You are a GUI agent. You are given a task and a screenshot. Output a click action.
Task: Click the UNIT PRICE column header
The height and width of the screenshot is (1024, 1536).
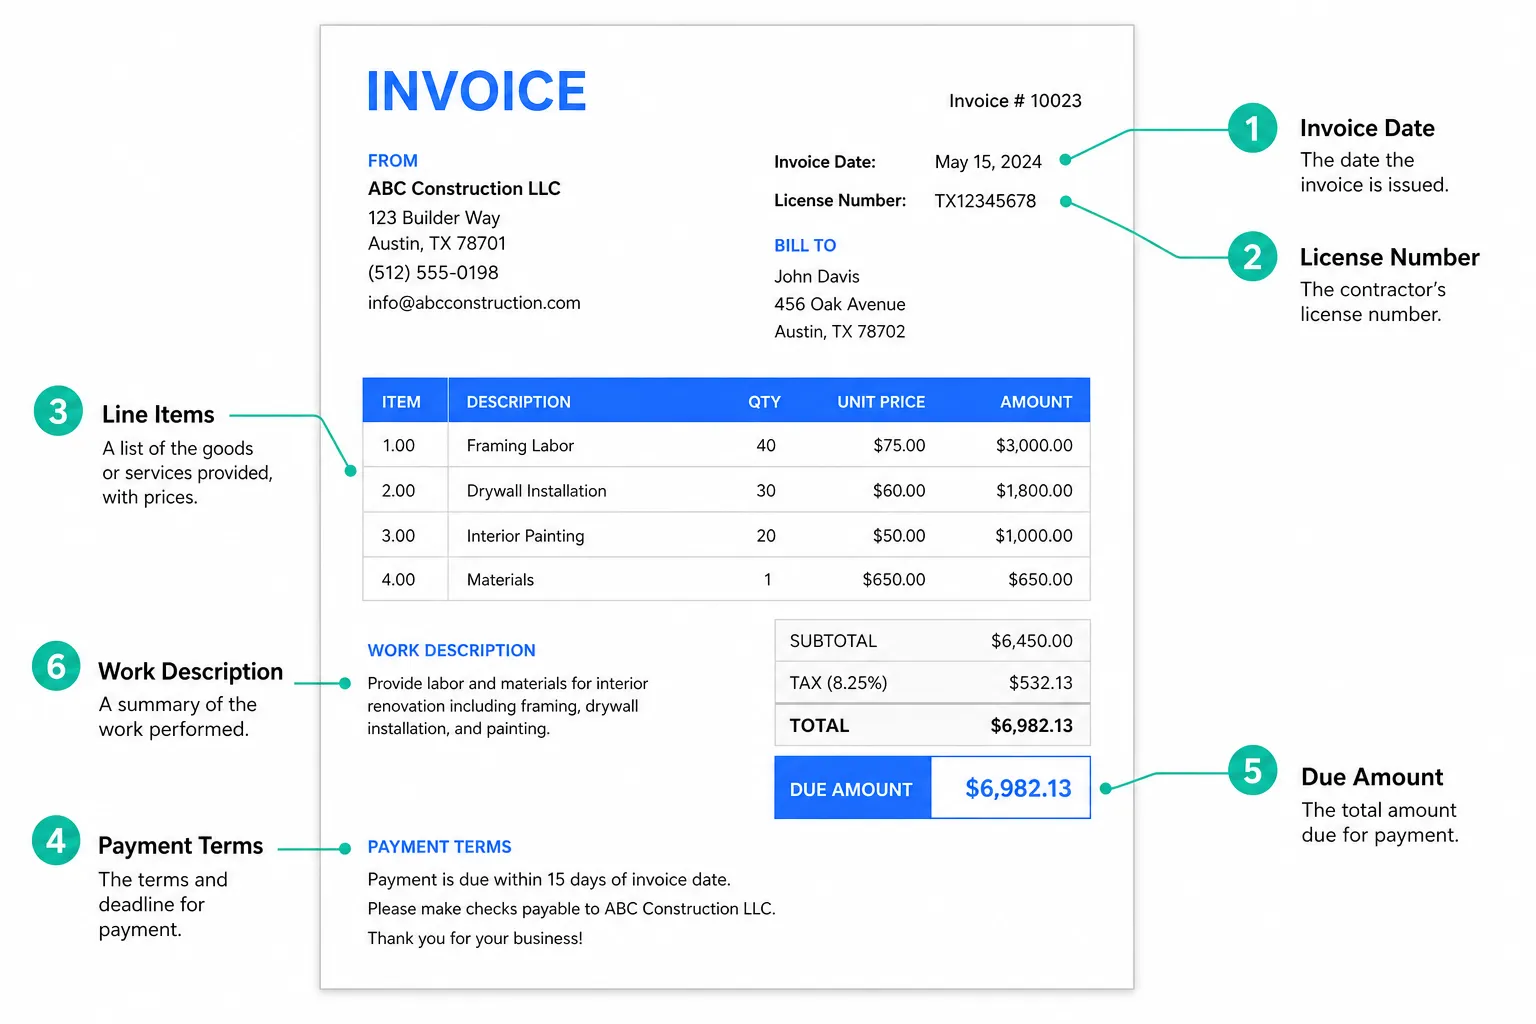click(x=881, y=402)
